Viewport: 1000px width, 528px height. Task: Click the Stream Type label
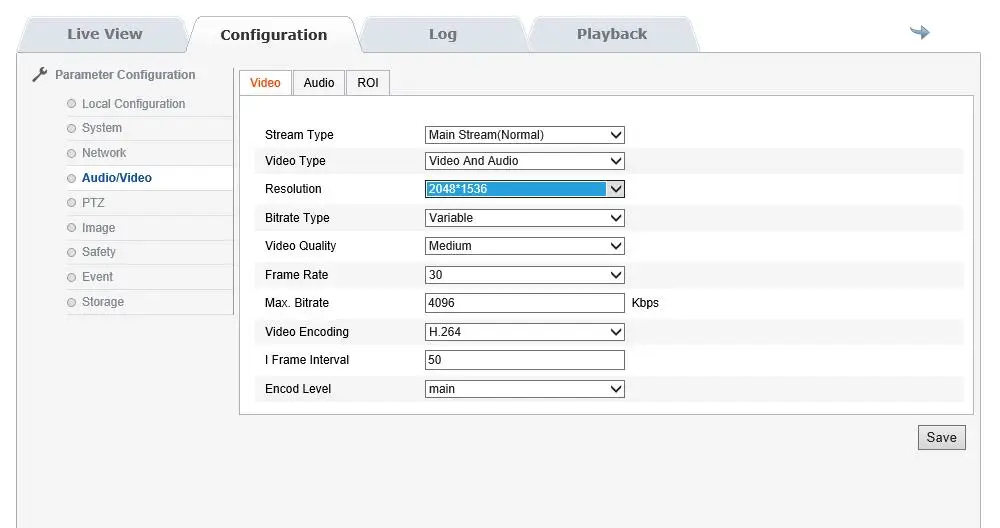click(299, 135)
